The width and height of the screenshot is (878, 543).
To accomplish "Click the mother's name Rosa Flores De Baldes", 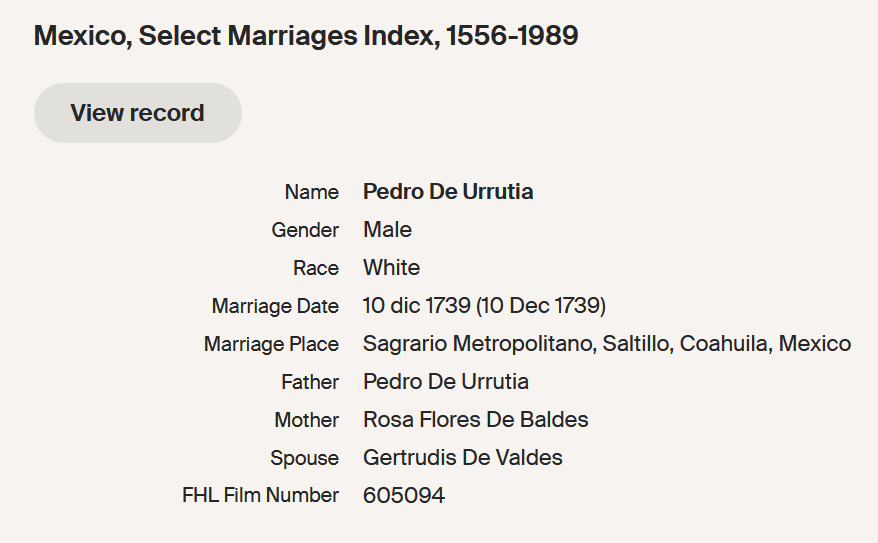I will [x=475, y=420].
